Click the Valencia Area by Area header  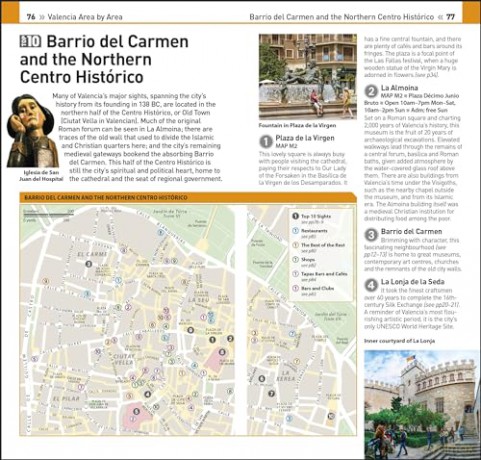point(85,17)
